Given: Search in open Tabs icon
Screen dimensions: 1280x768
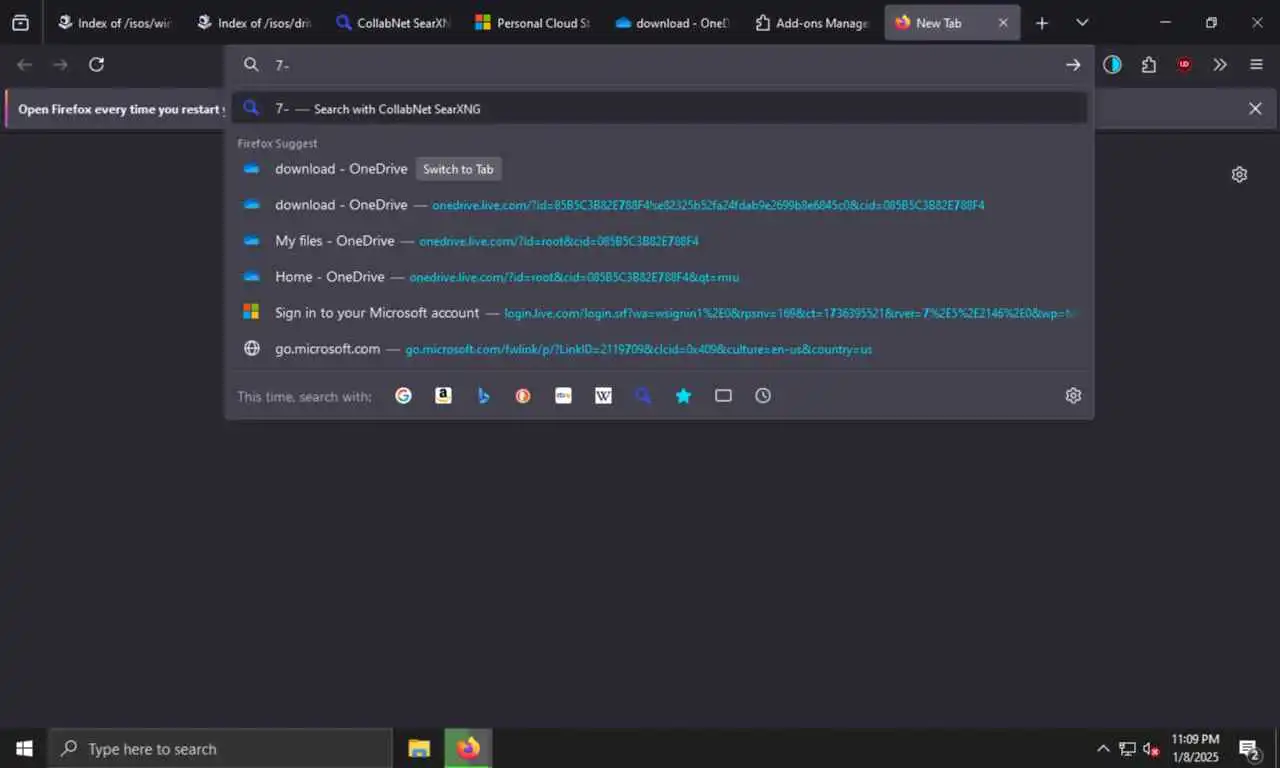Looking at the screenshot, I should [723, 396].
